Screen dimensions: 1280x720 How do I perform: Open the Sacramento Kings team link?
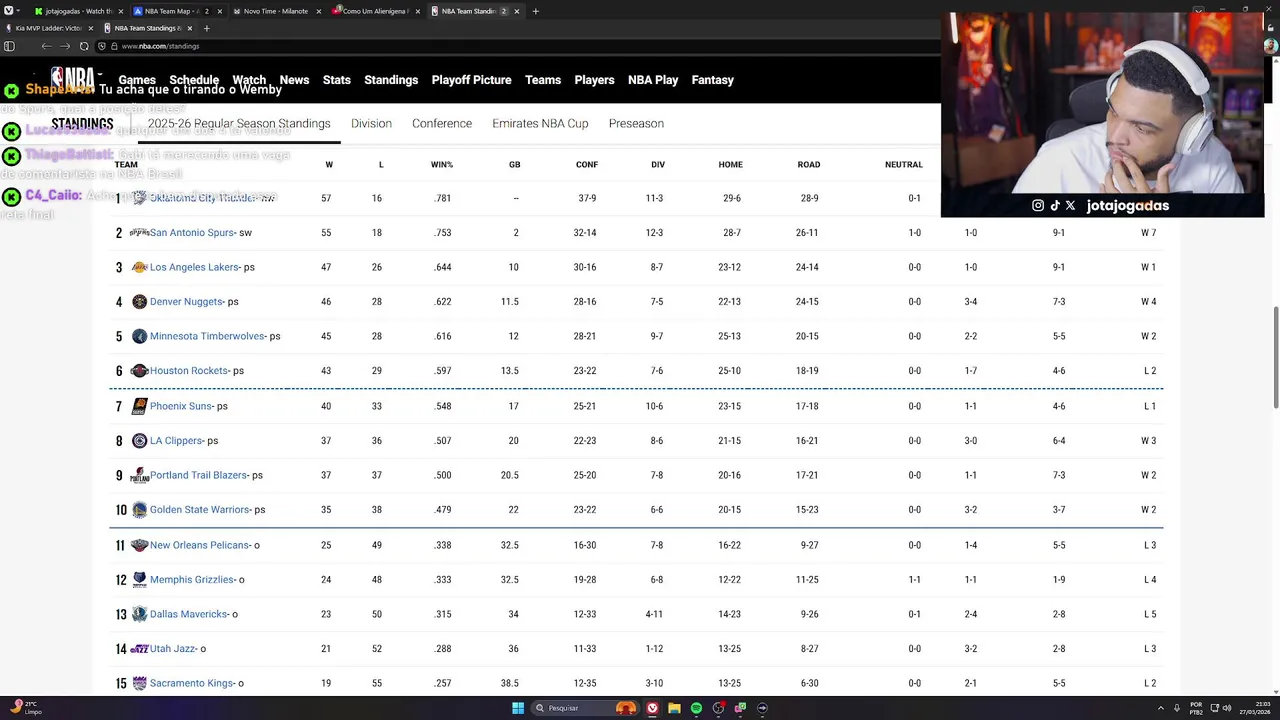point(192,683)
